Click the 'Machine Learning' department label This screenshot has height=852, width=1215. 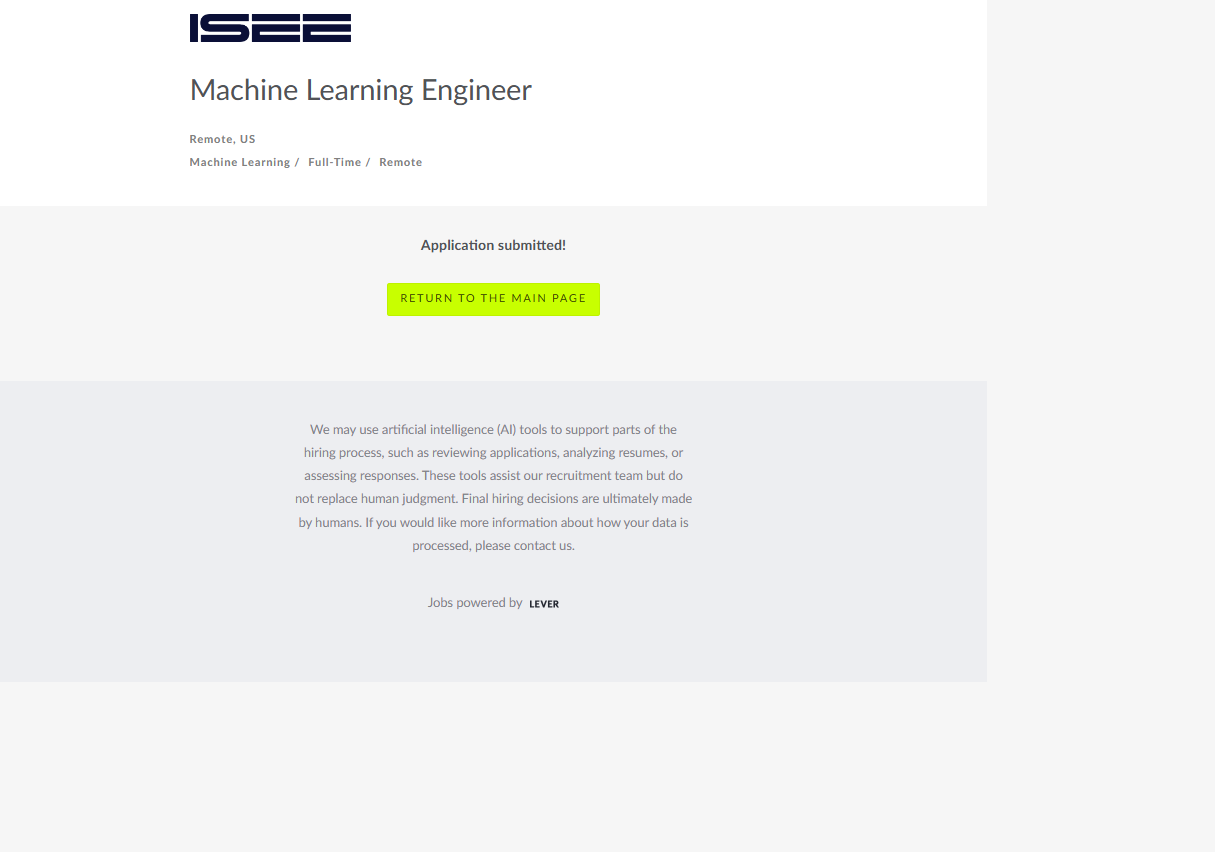239,162
